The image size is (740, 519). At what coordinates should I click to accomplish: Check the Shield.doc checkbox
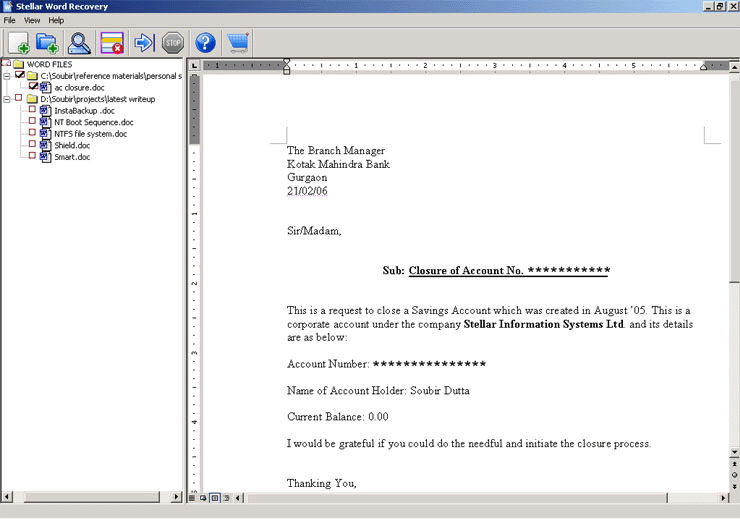coord(32,144)
